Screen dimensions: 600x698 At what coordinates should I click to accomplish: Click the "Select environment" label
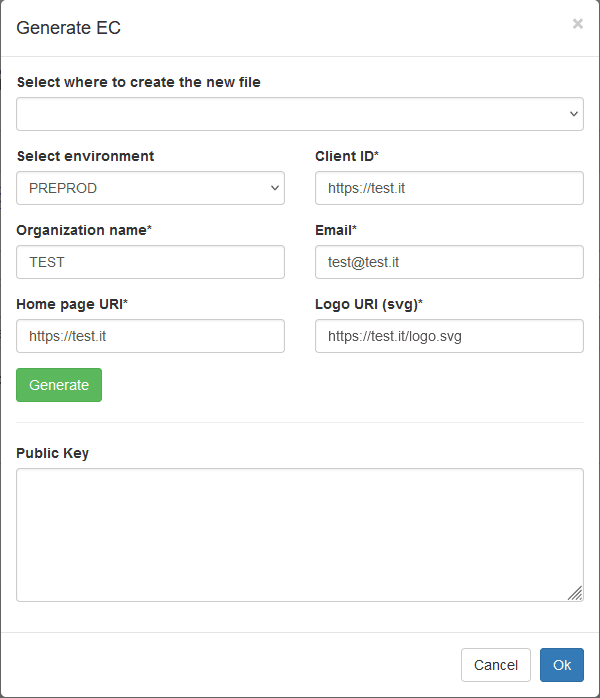tap(85, 156)
